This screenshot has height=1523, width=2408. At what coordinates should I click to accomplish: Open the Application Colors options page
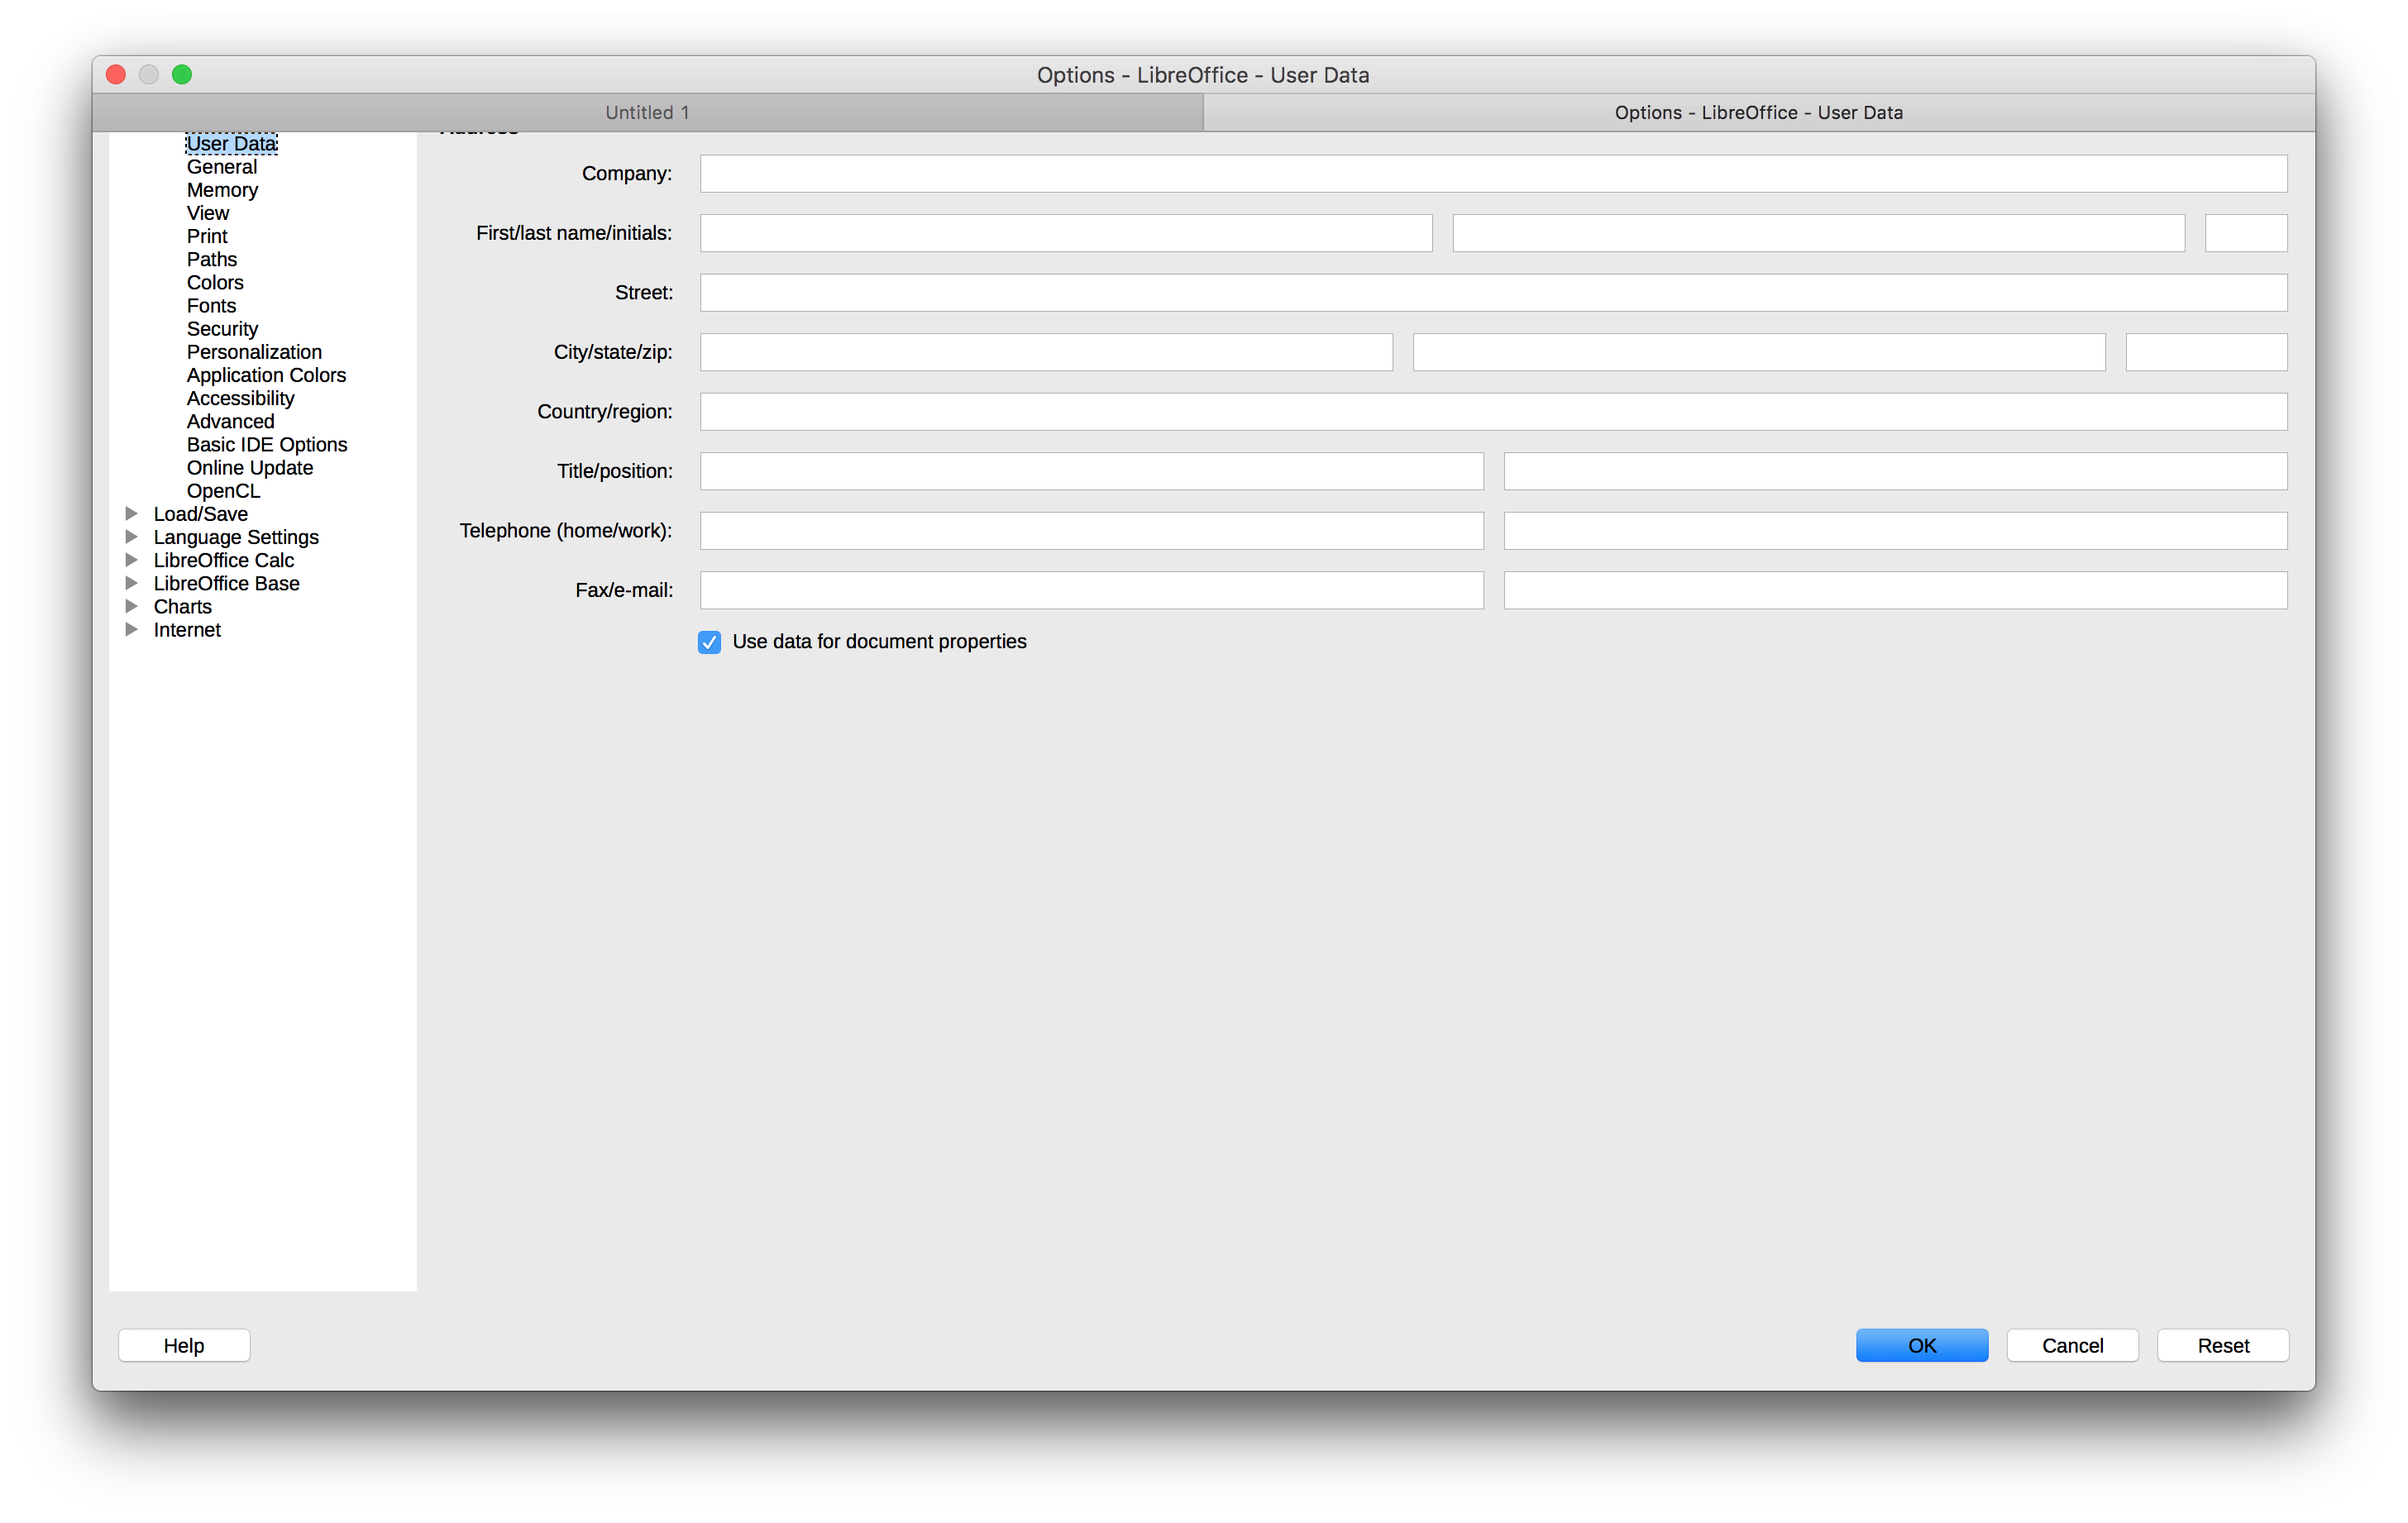coord(266,375)
